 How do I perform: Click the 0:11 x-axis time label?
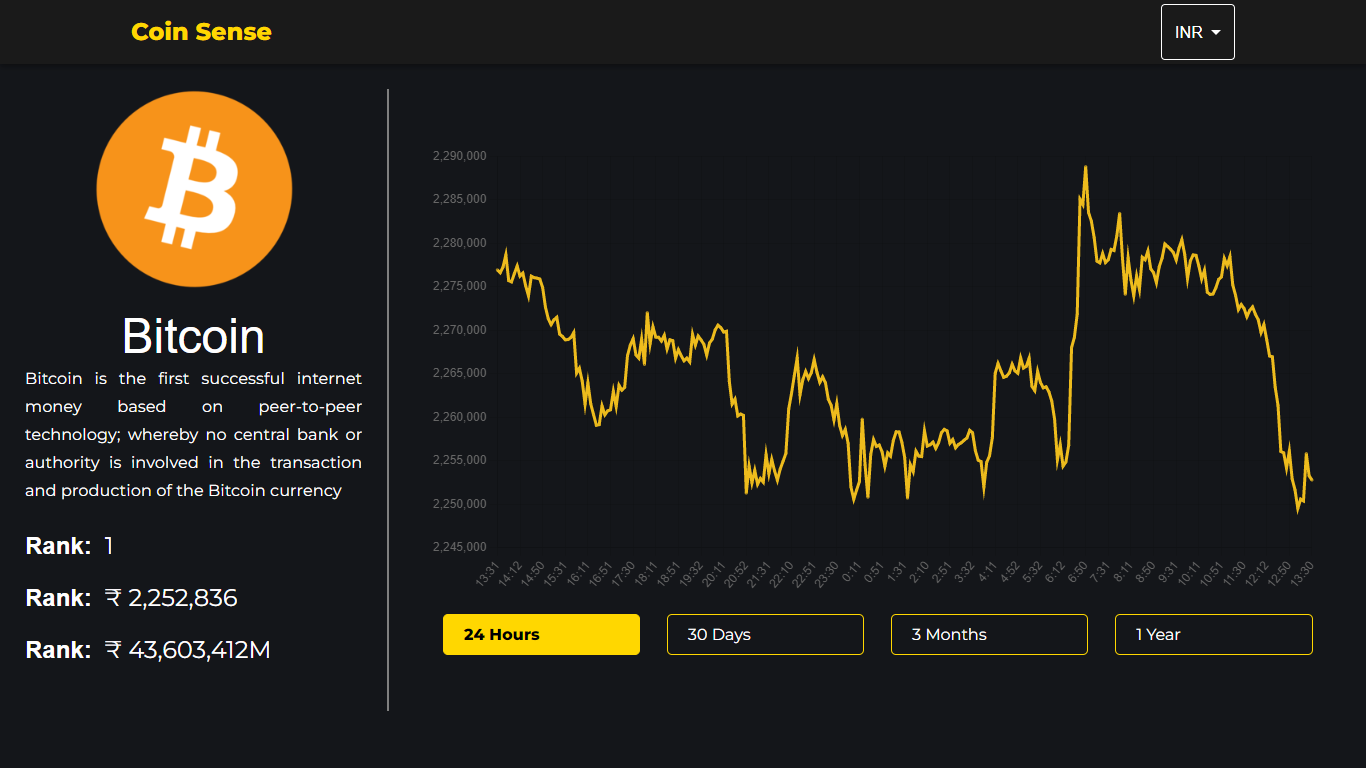pos(852,573)
